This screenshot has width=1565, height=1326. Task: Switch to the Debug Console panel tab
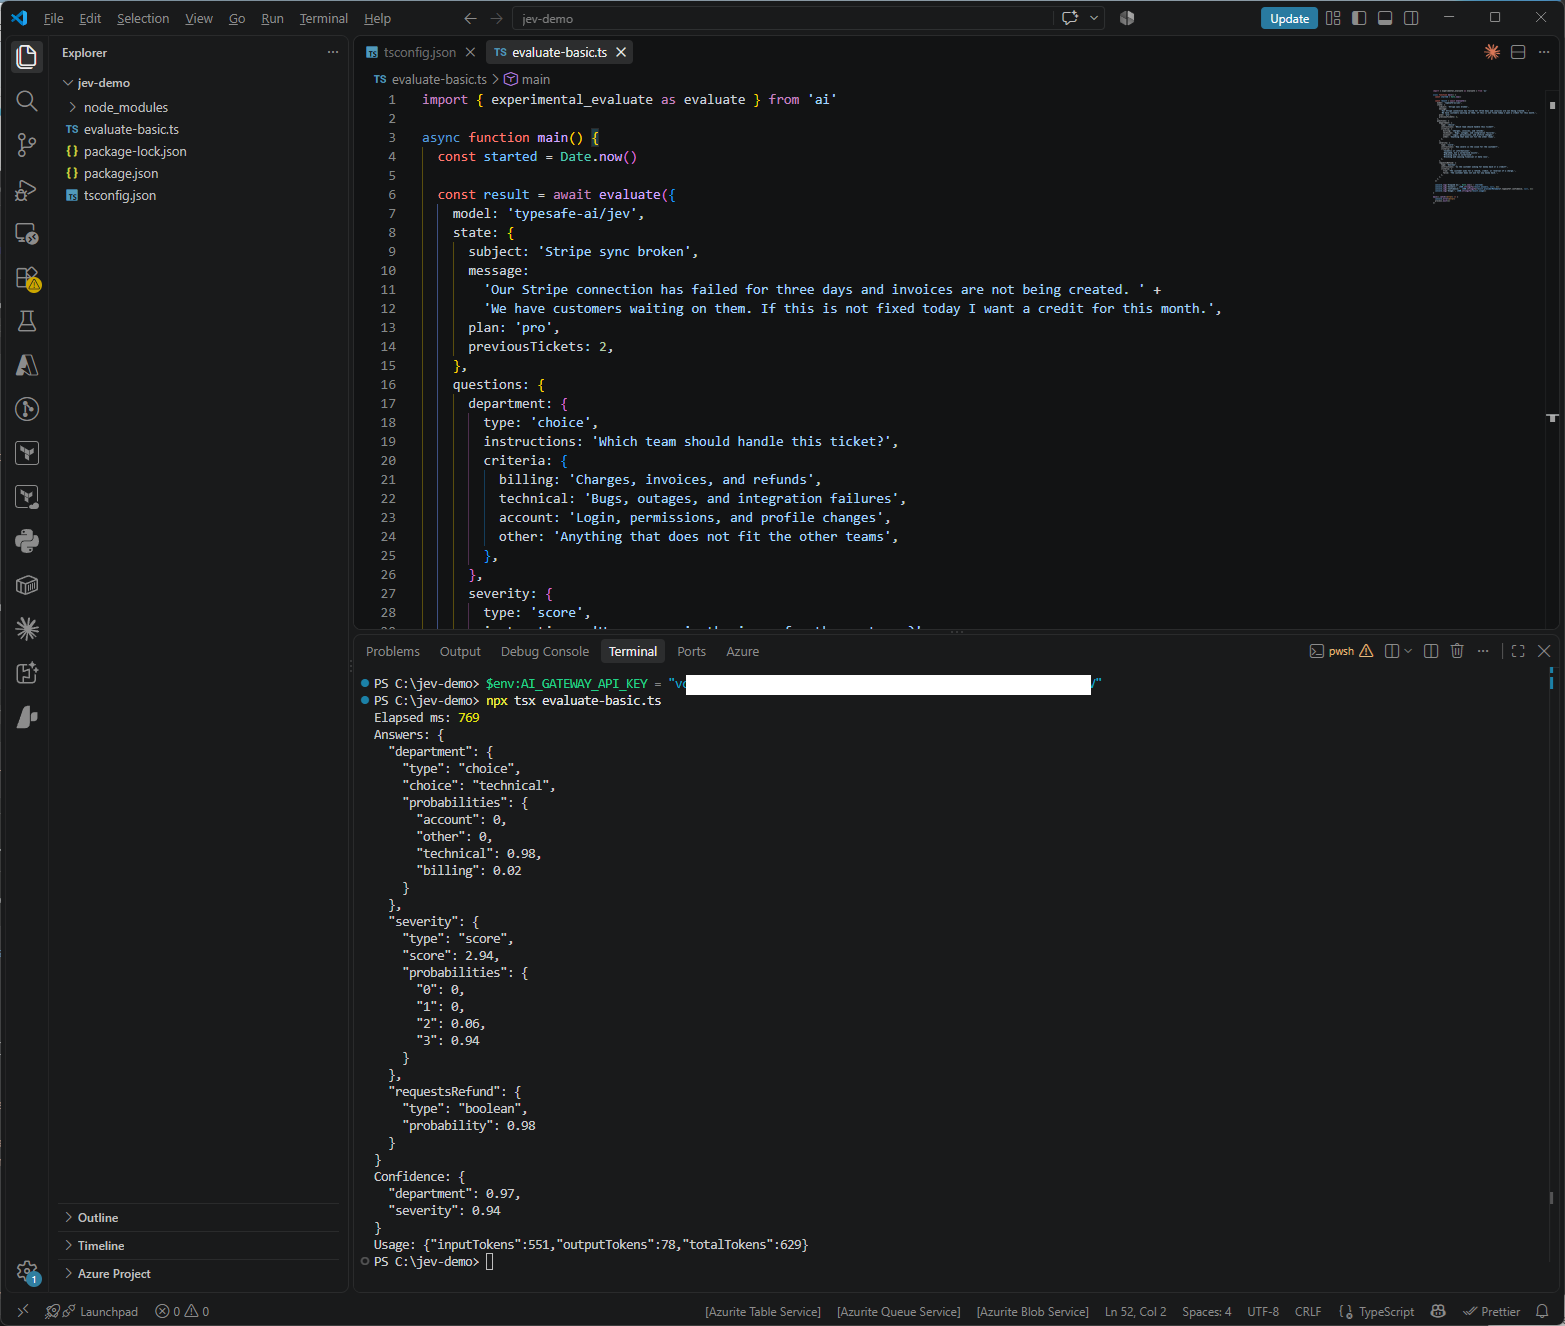pyautogui.click(x=545, y=651)
